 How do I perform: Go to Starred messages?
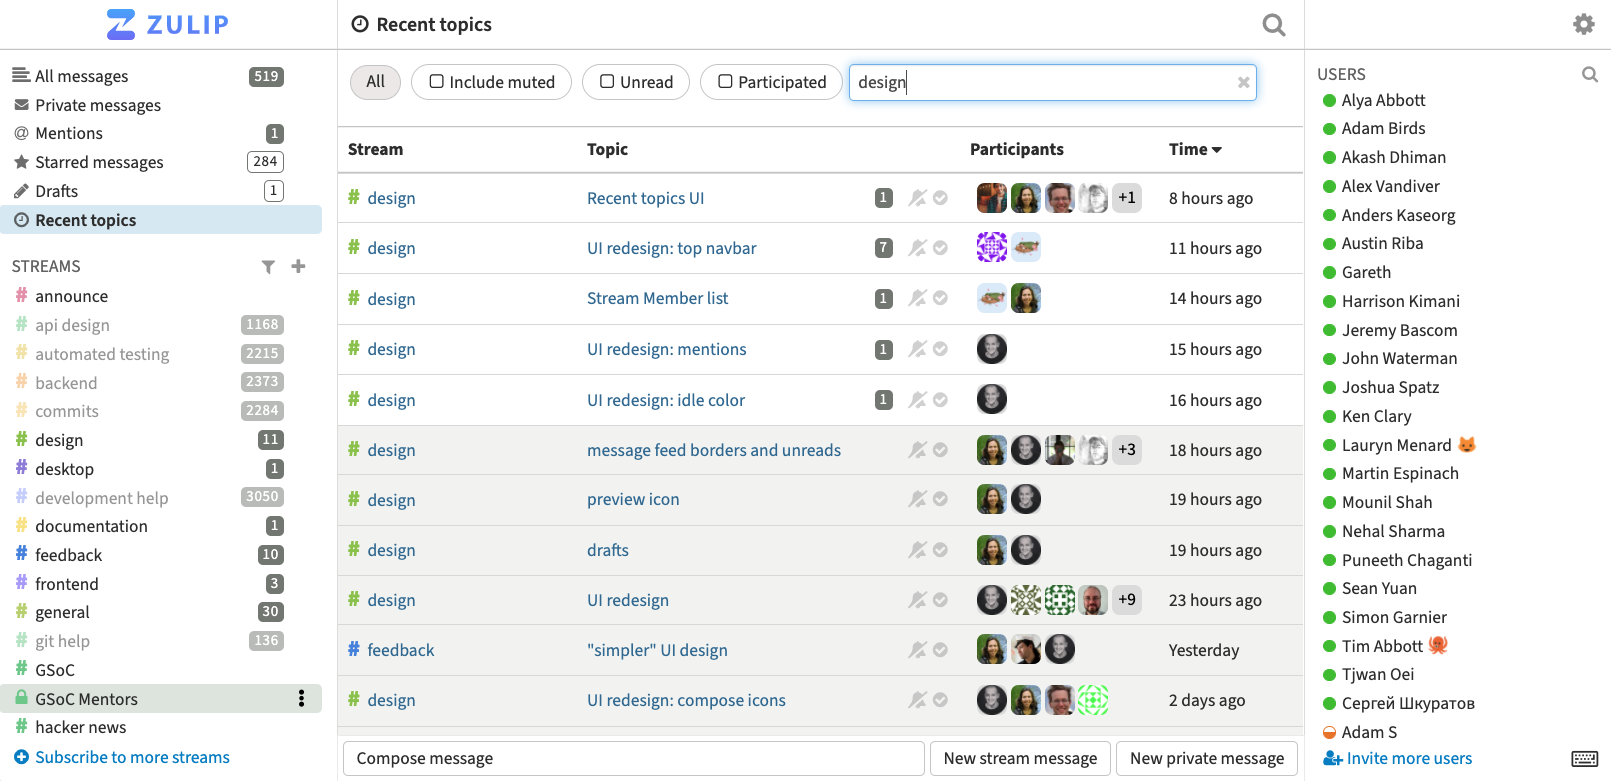tap(99, 162)
